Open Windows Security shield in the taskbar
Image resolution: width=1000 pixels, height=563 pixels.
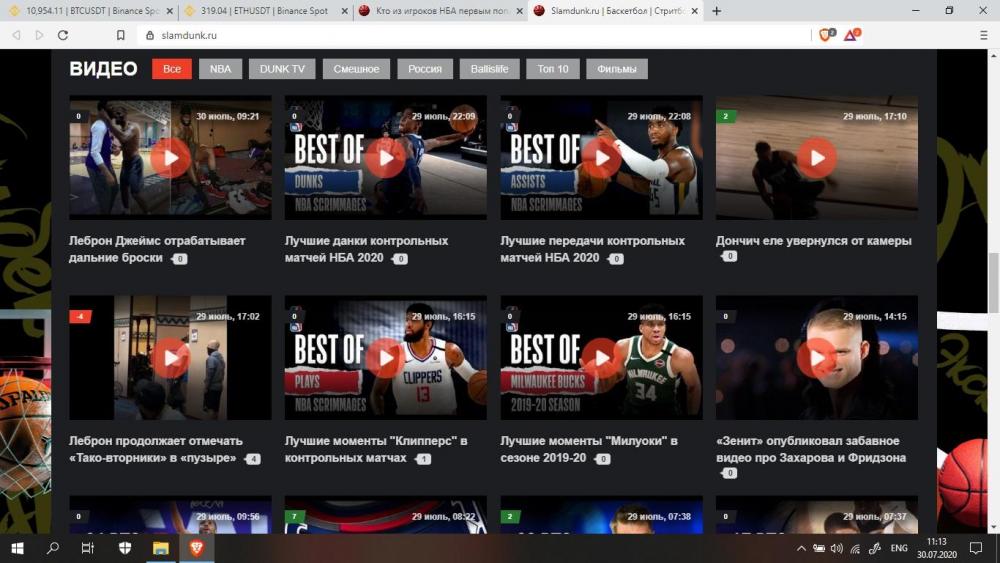click(125, 548)
